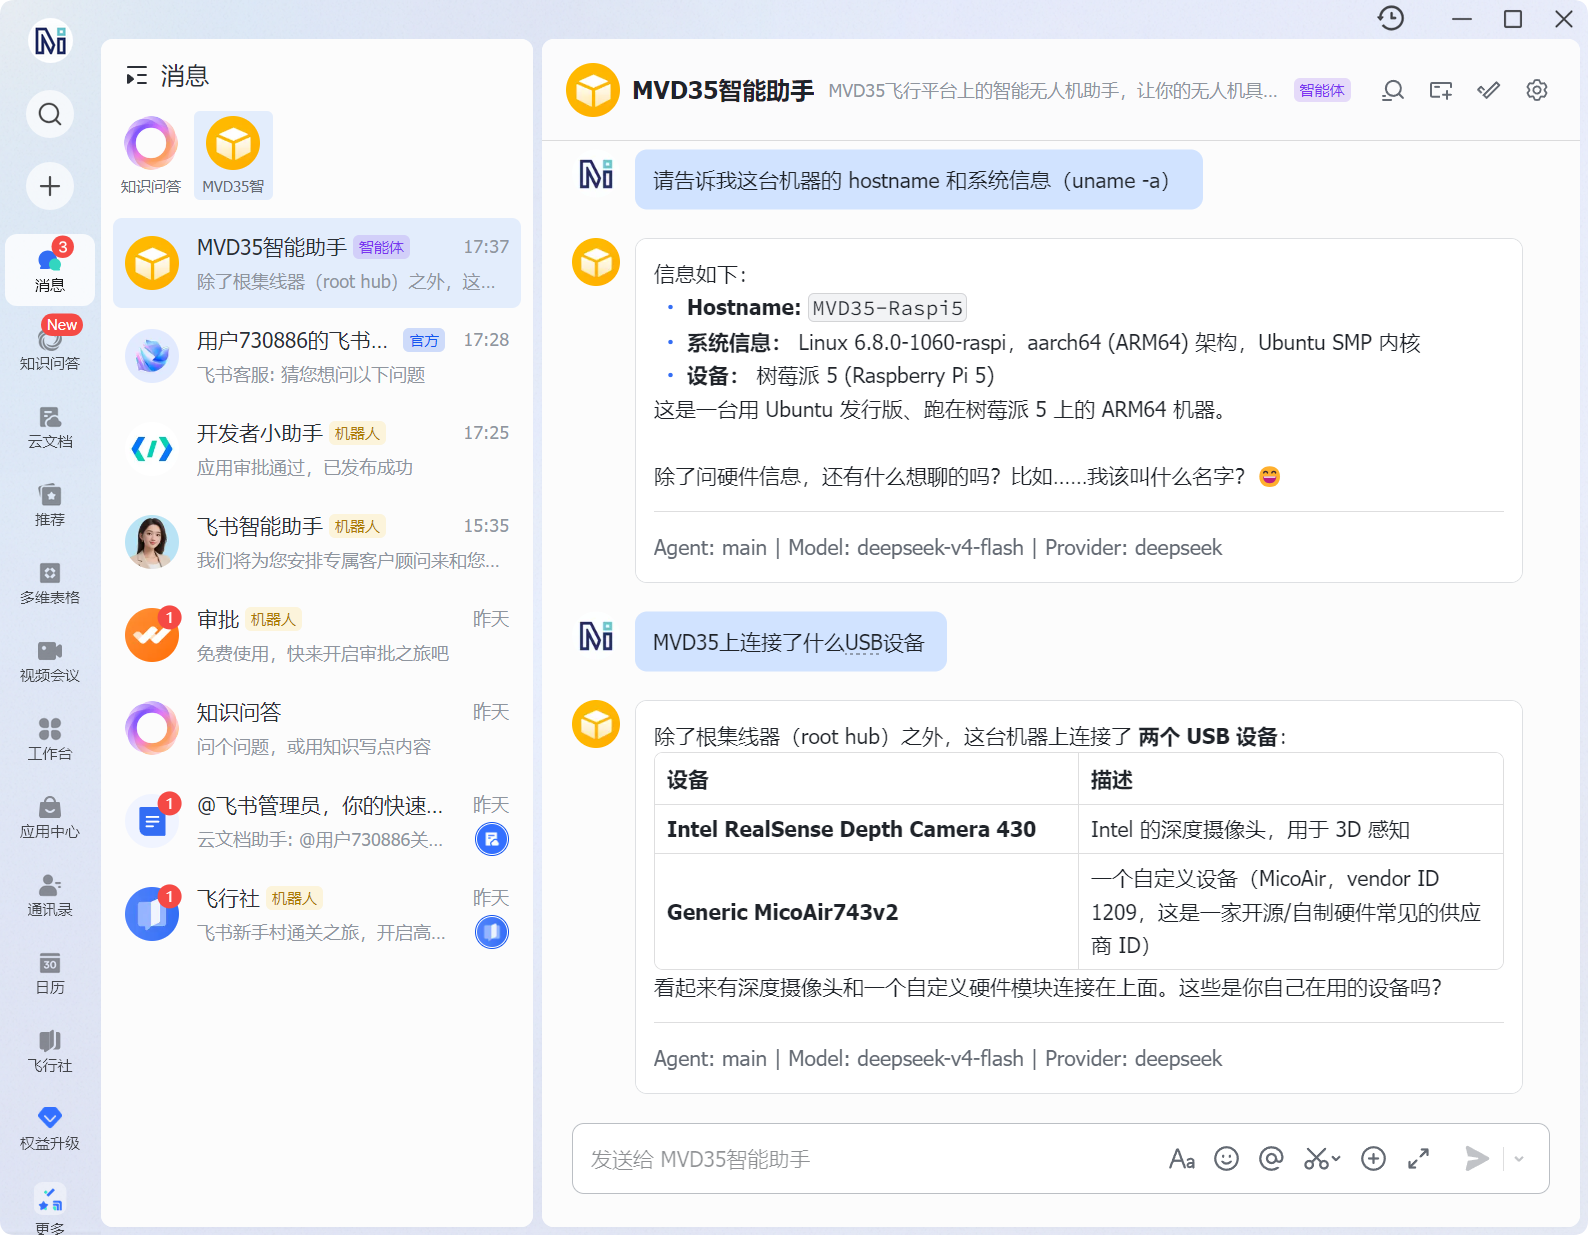Click the MVD35智能助手 header avatar

593,90
